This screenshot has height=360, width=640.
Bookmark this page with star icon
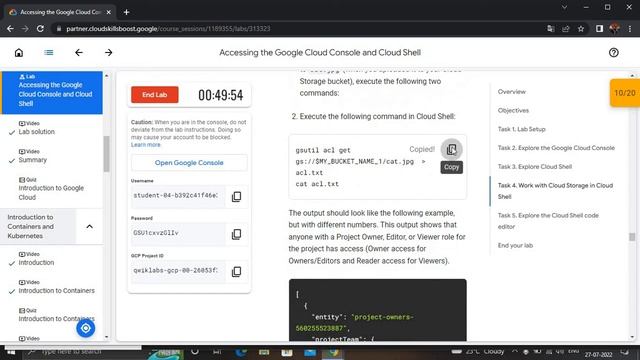coord(581,29)
